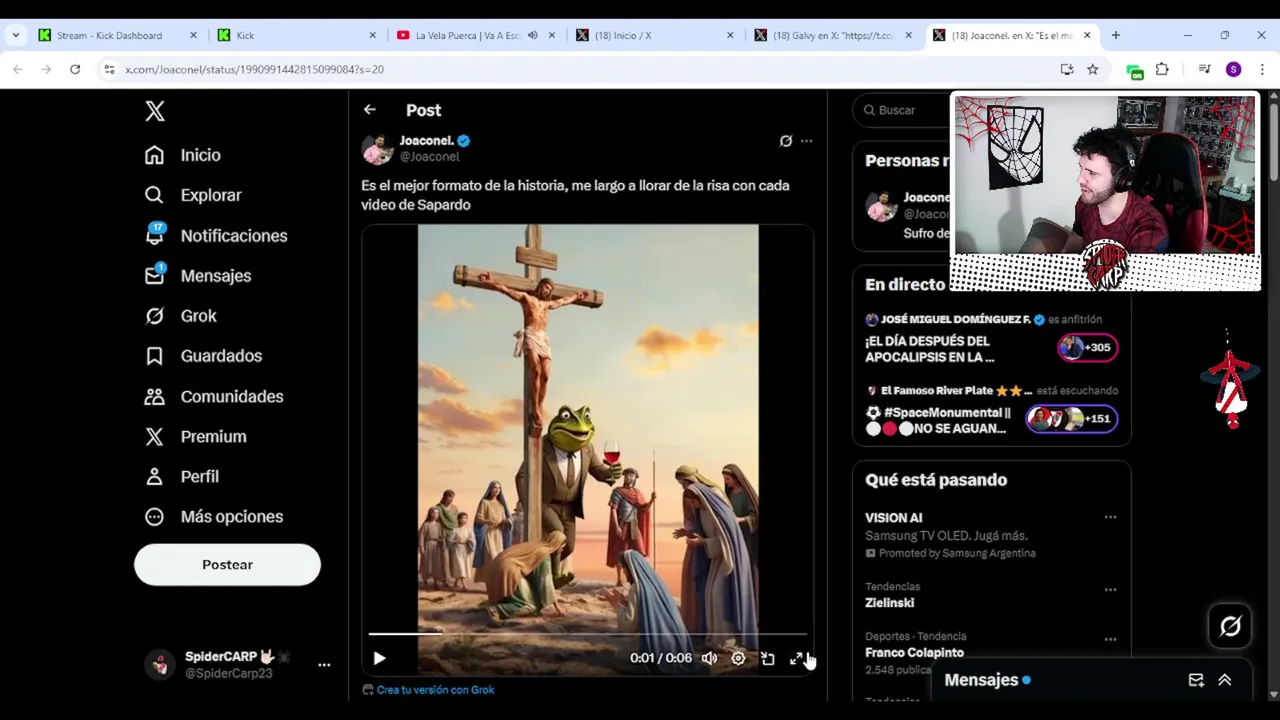The width and height of the screenshot is (1280, 720).
Task: Mute the video volume icon
Action: 709,658
